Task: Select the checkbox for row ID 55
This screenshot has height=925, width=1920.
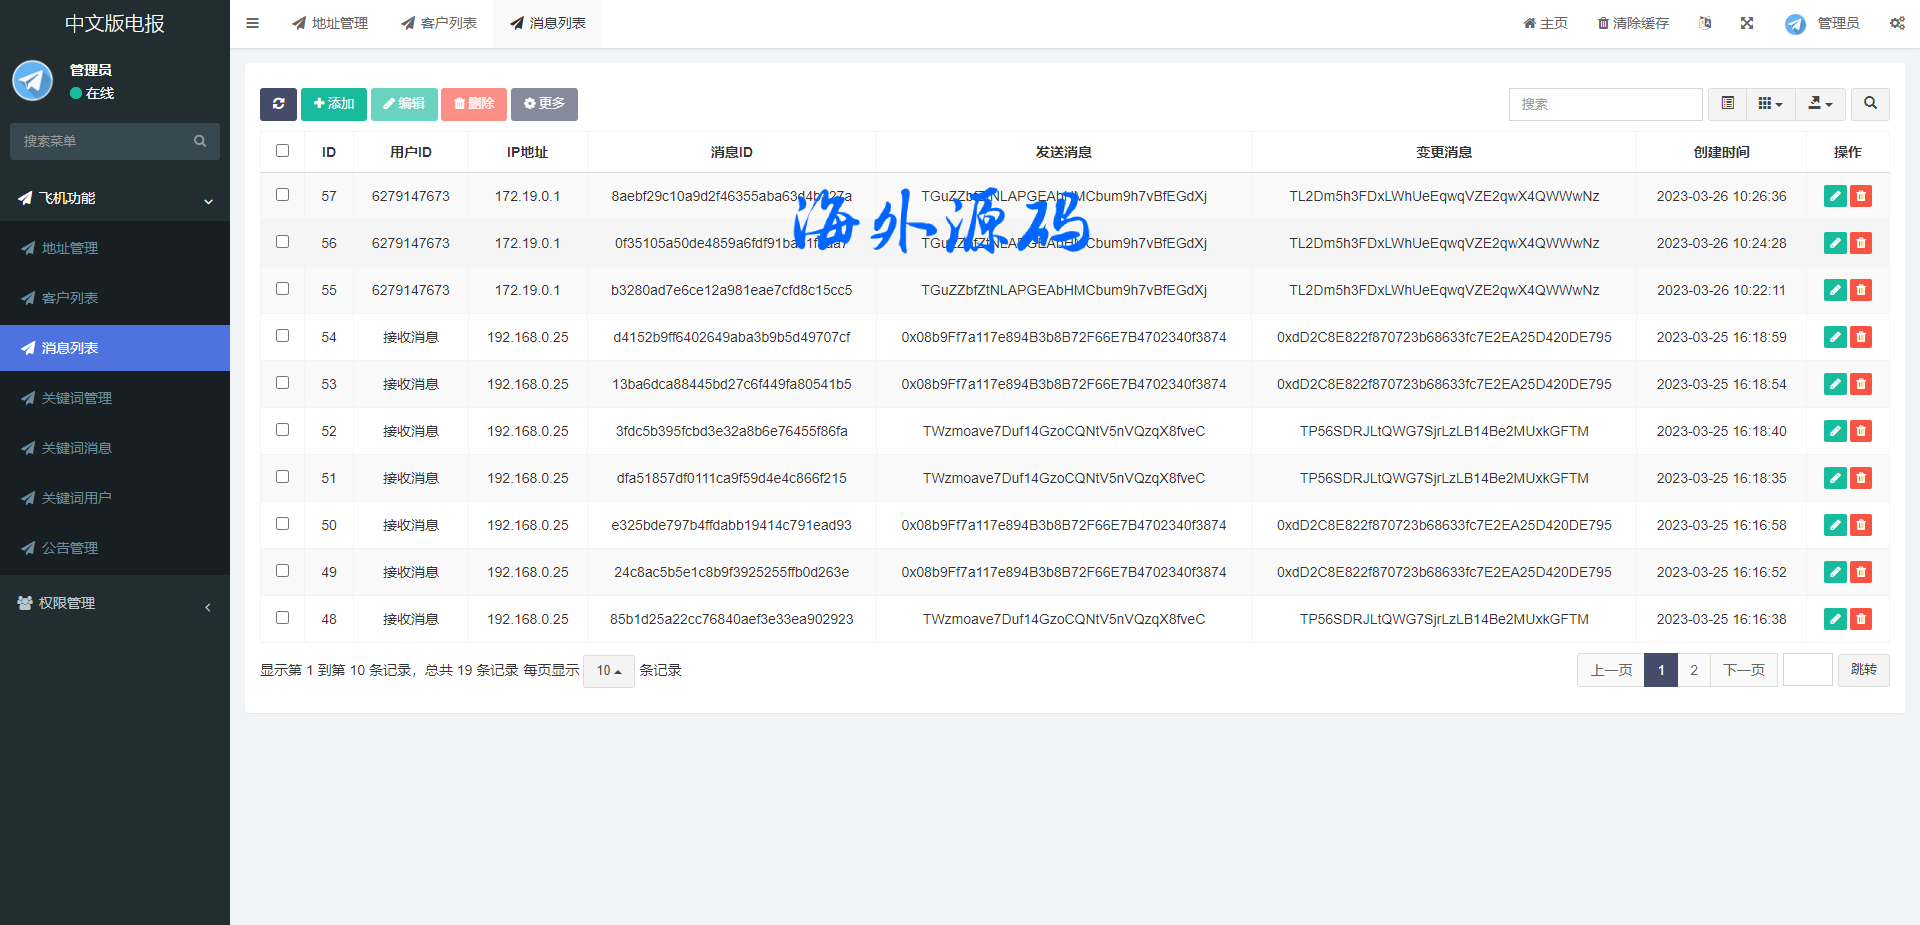Action: click(x=283, y=289)
